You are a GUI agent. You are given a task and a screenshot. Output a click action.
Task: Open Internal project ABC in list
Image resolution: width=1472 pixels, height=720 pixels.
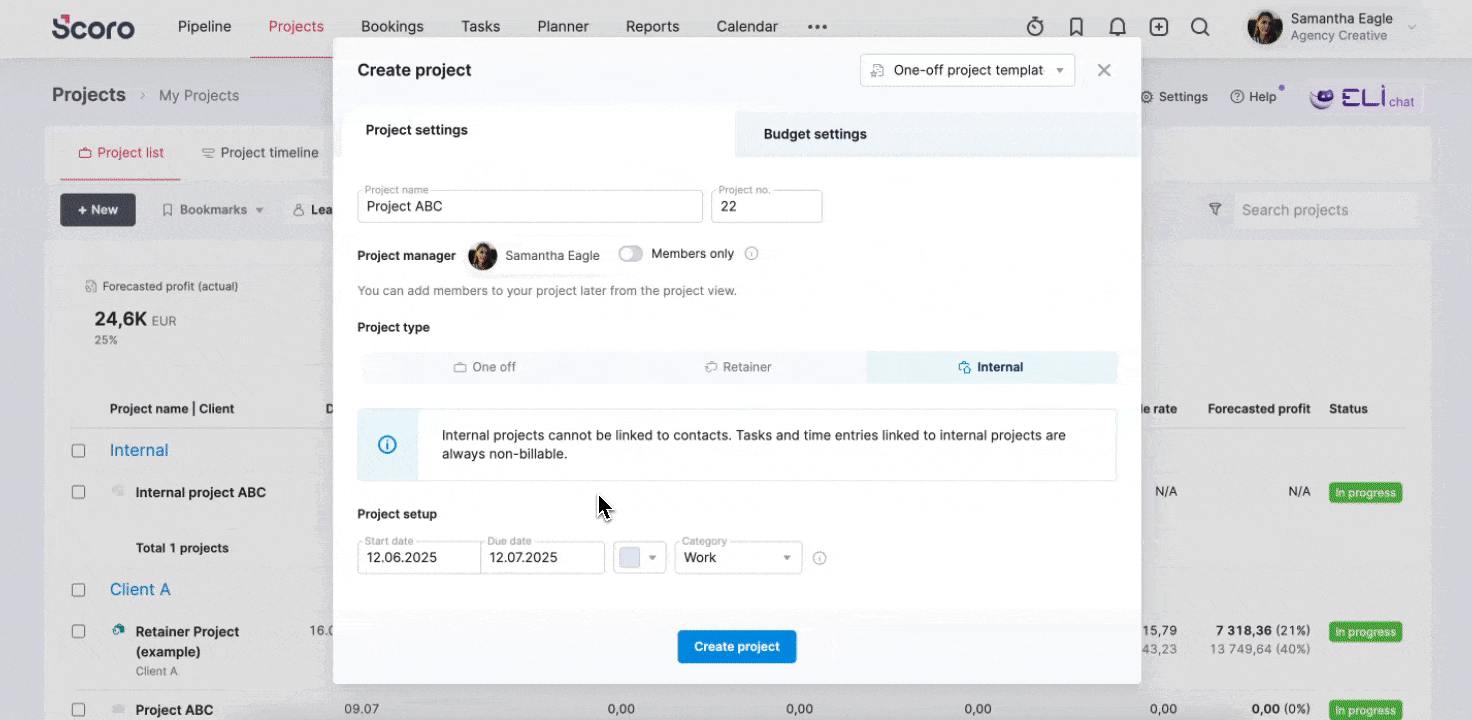pyautogui.click(x=201, y=492)
